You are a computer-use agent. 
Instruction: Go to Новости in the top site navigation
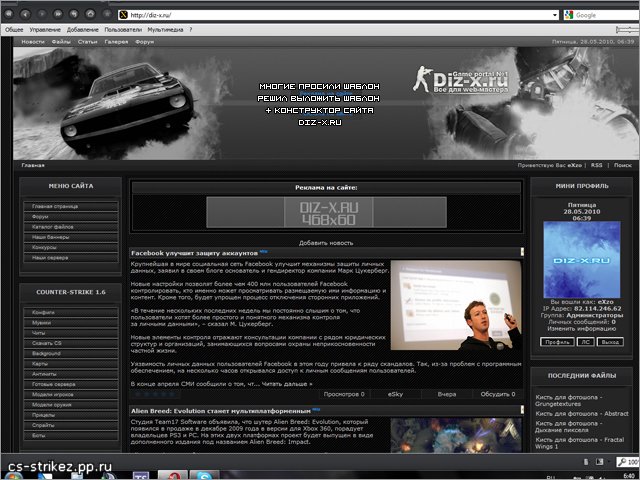coord(33,42)
